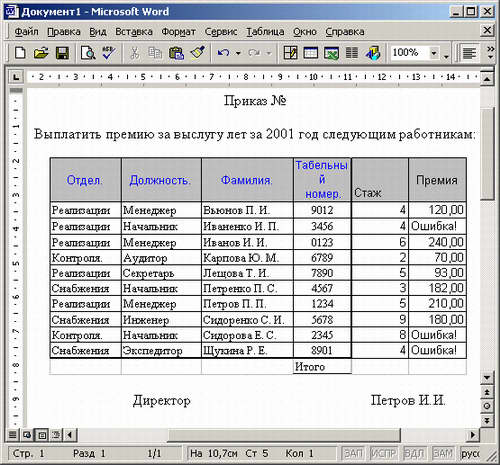The height and width of the screenshot is (465, 500).
Task: Save the document with the floppy disk icon
Action: point(62,53)
